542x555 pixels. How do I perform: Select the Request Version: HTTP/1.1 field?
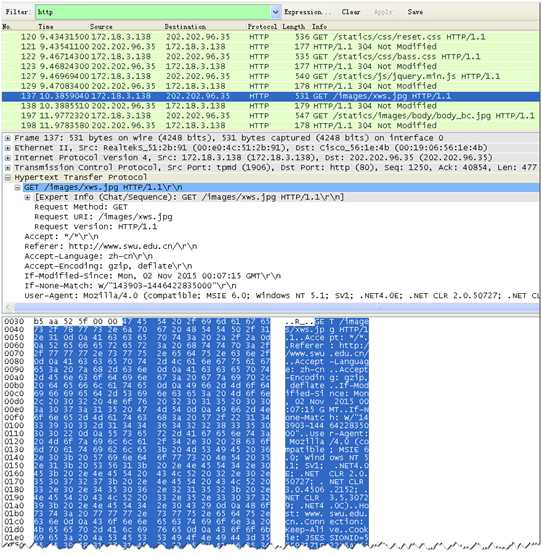pos(96,227)
